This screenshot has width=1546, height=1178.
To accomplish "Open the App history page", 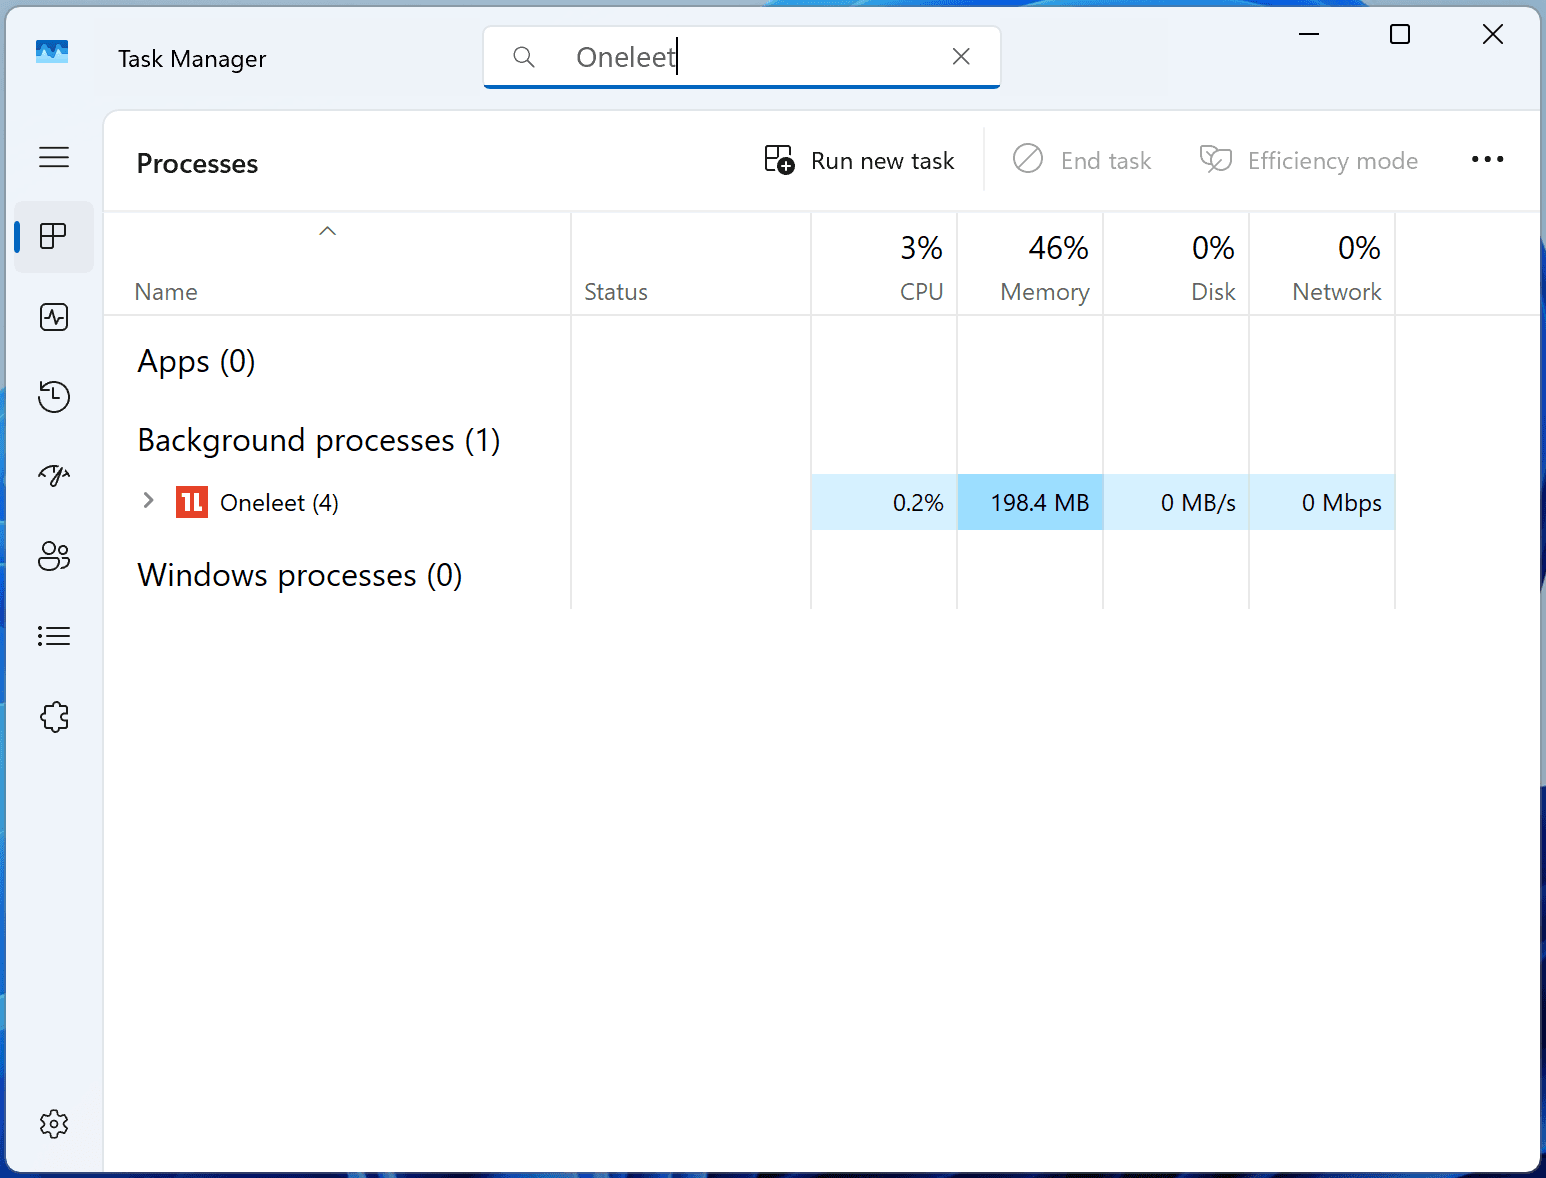I will [54, 397].
